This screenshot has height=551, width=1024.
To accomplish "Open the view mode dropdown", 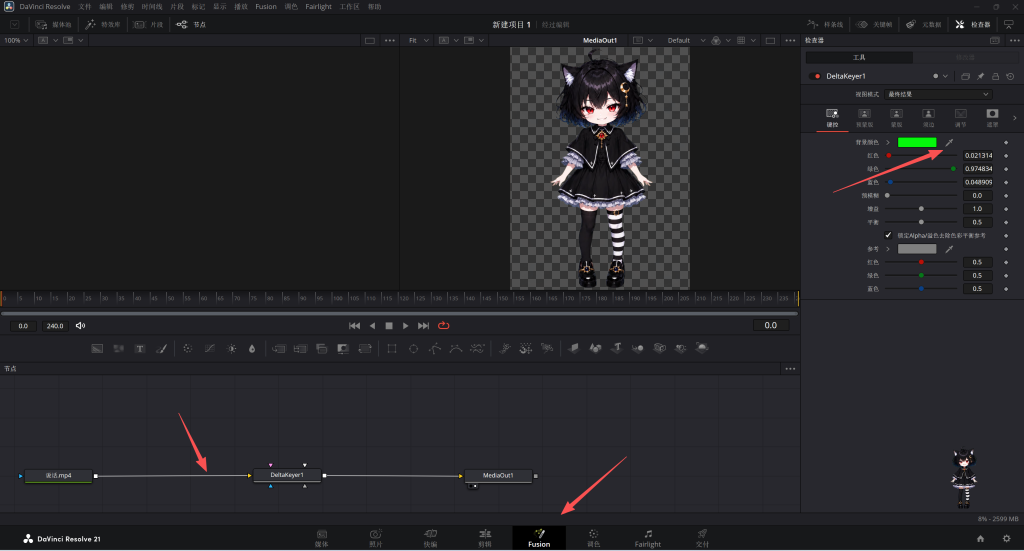I will [938, 95].
